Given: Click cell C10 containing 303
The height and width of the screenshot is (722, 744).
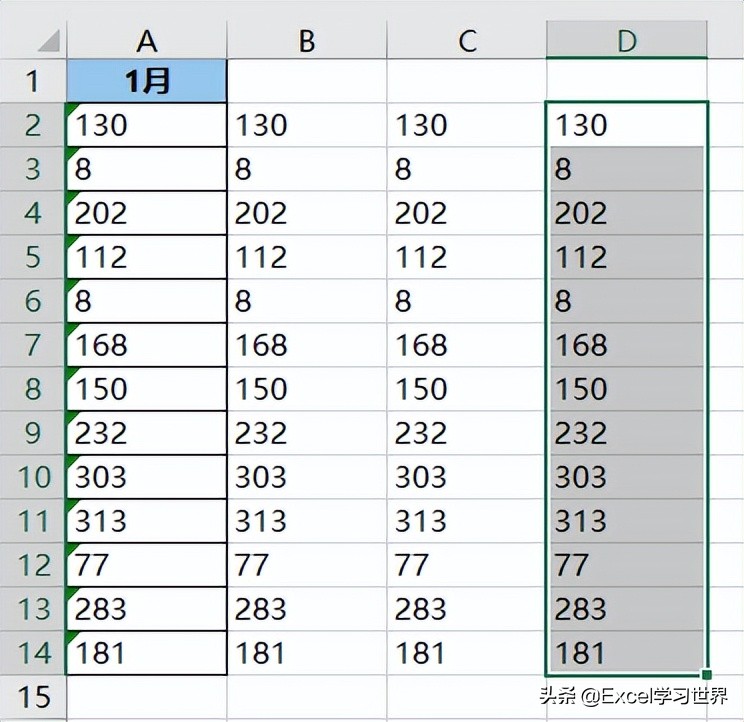Looking at the screenshot, I should (x=467, y=477).
